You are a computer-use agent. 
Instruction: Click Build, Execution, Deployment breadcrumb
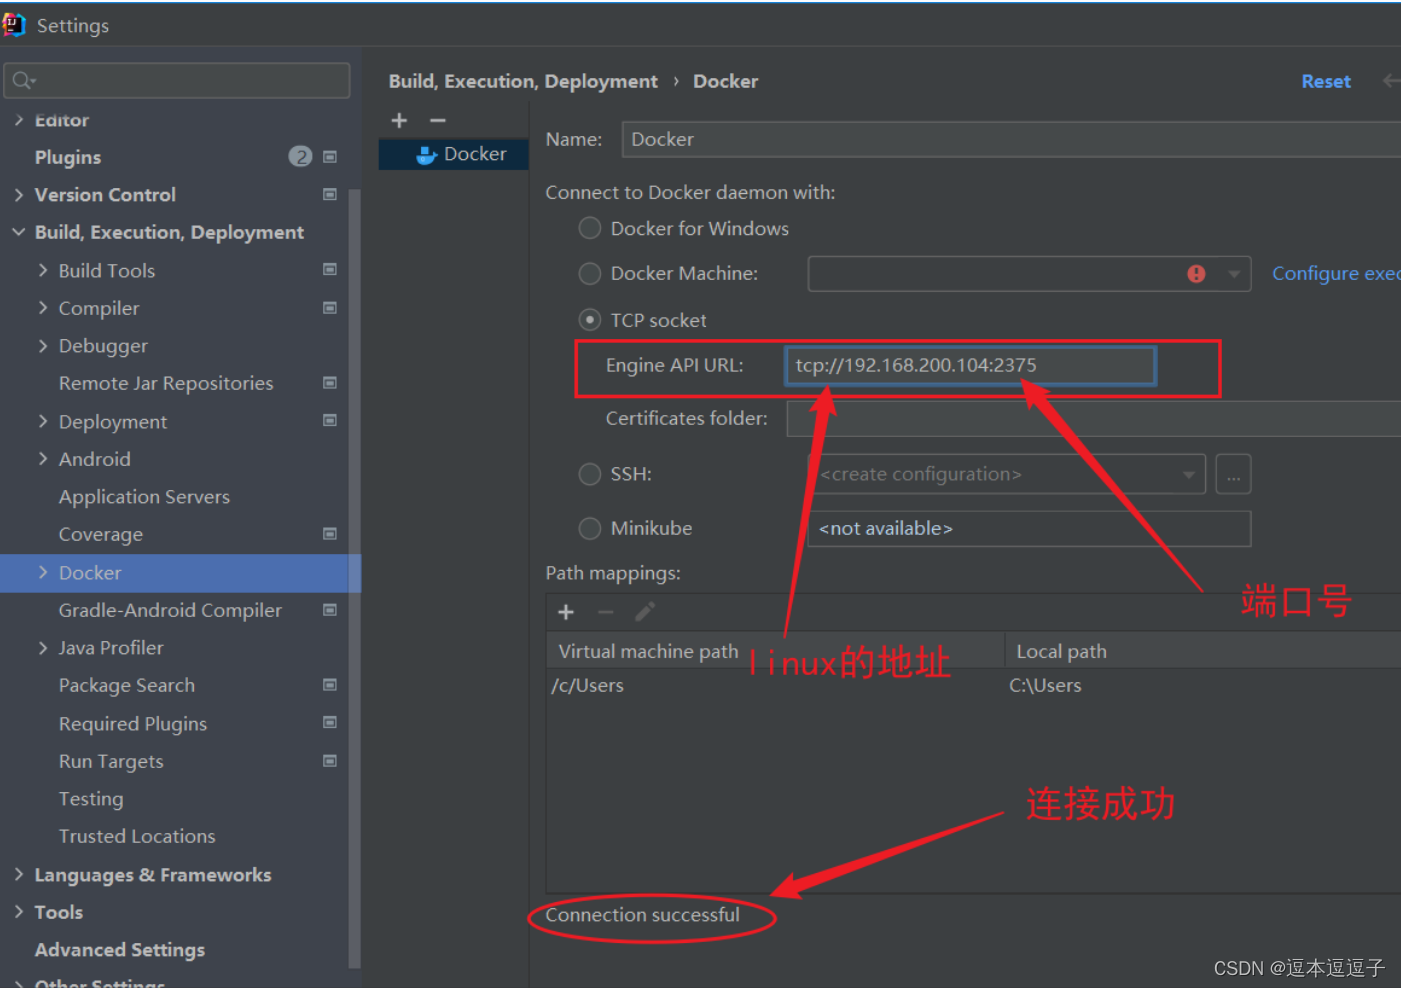click(x=523, y=81)
